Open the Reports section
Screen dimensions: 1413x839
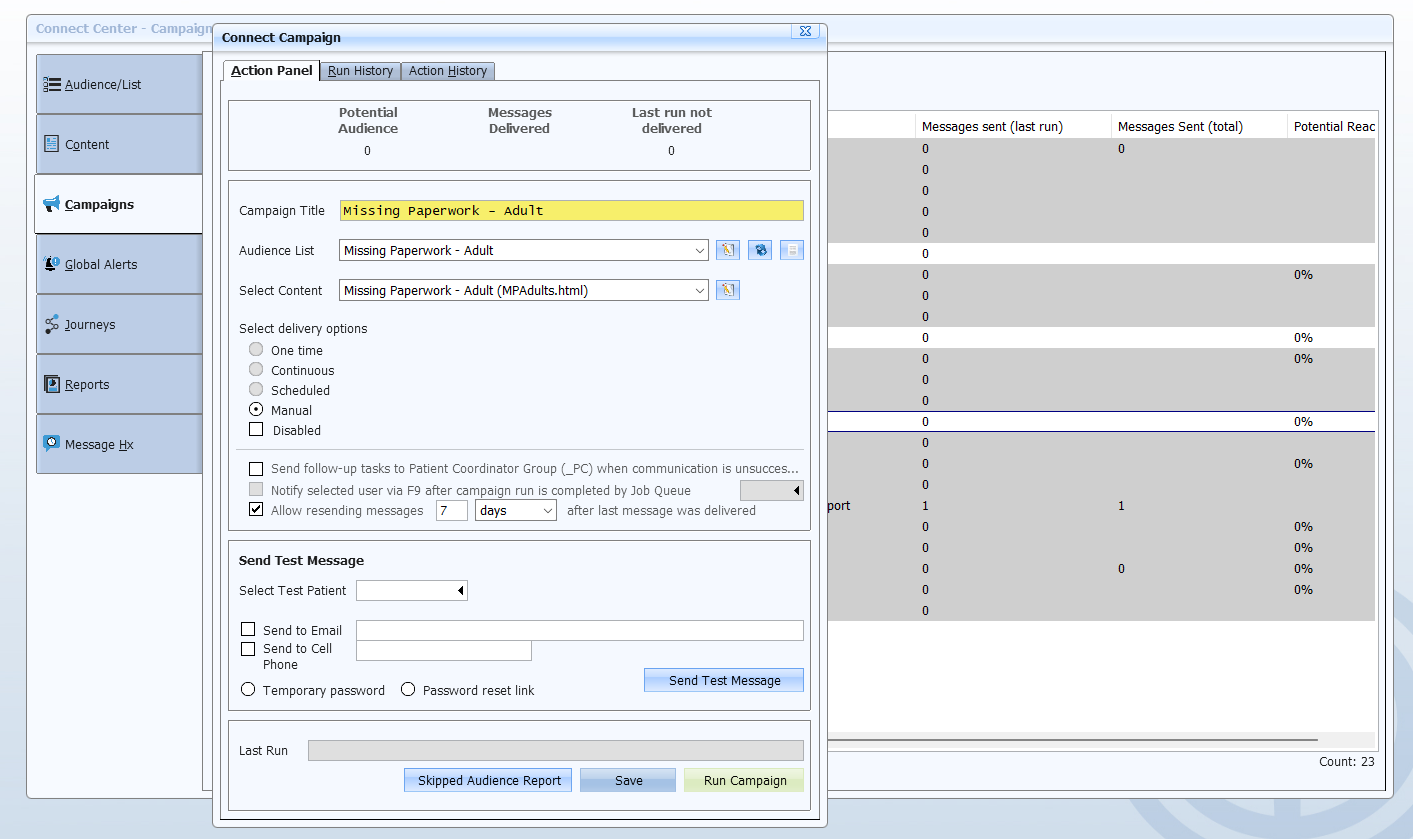(x=119, y=384)
